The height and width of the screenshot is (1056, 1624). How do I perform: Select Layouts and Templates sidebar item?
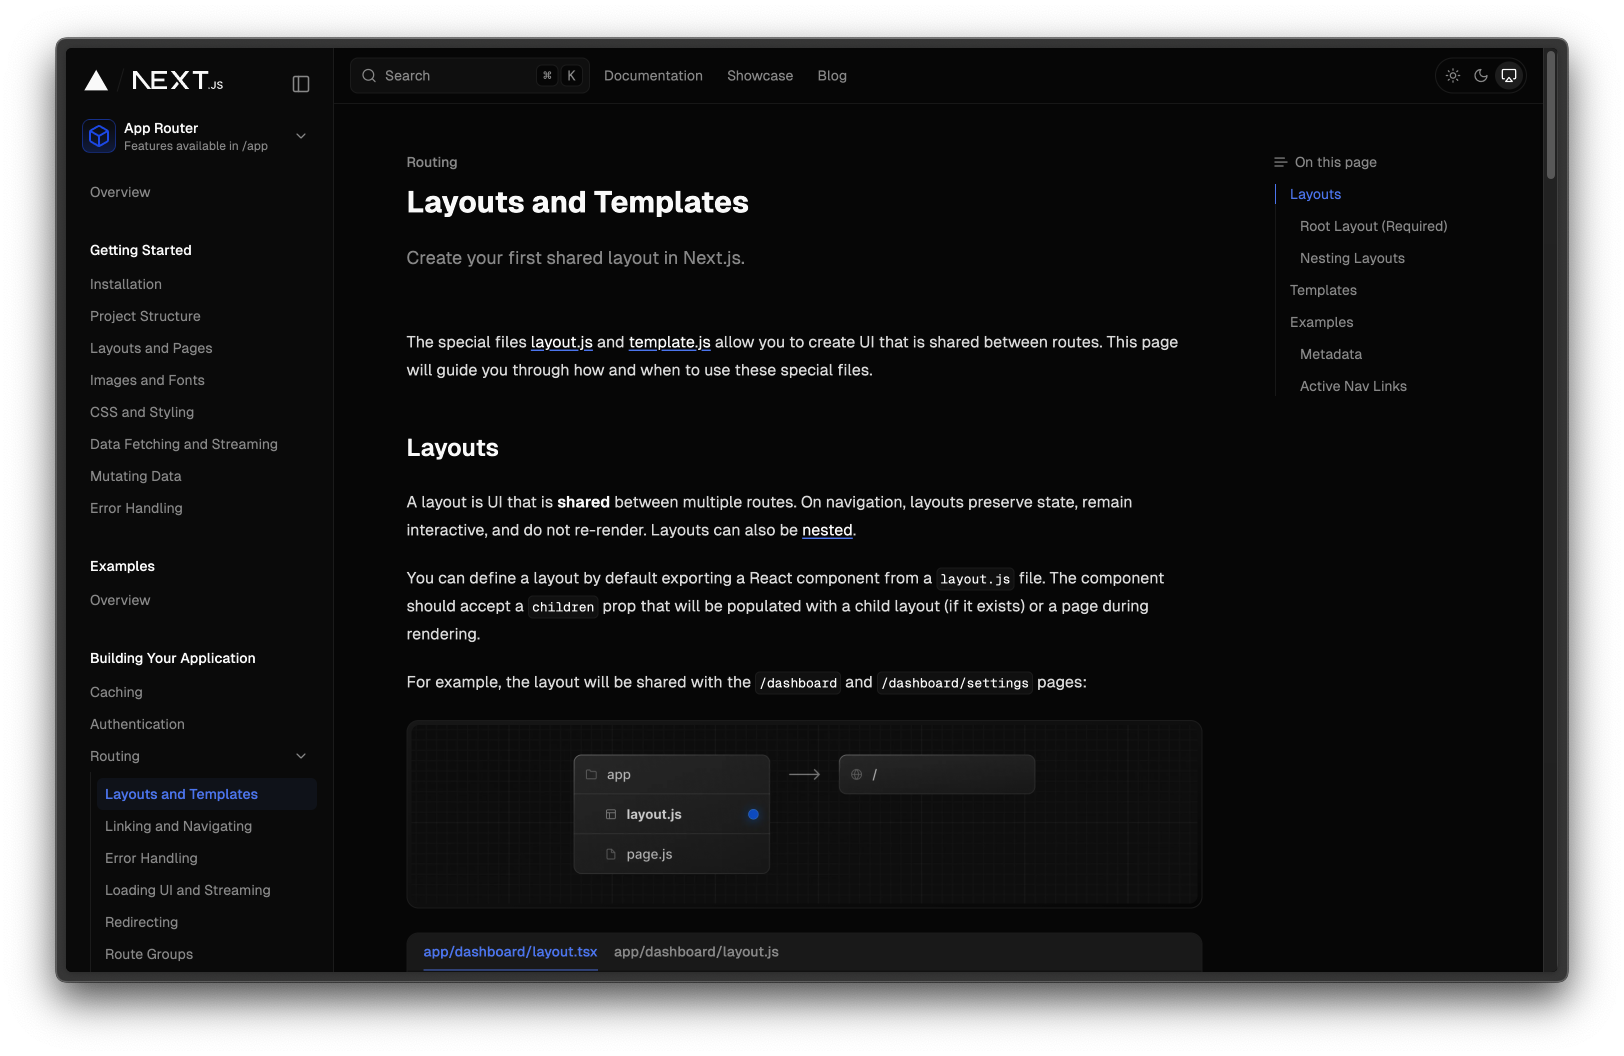207,794
